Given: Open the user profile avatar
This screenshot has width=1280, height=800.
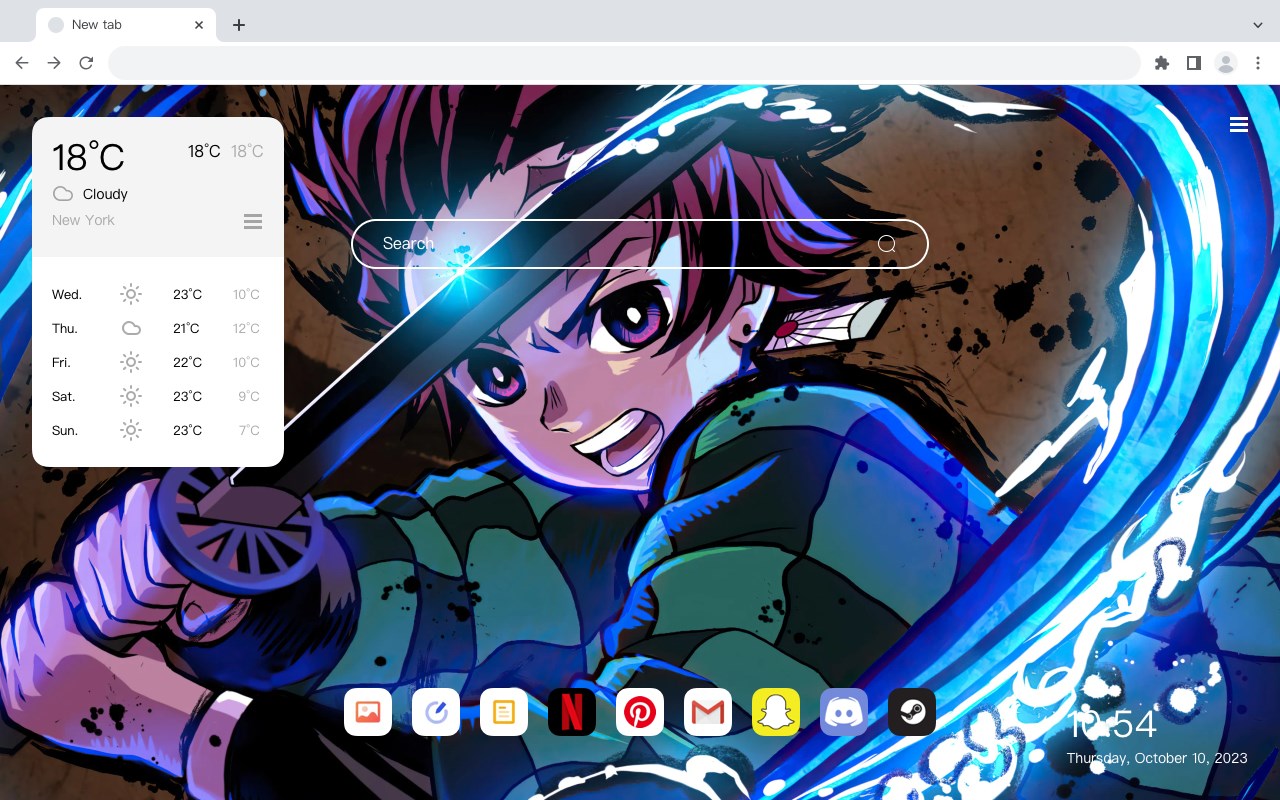Looking at the screenshot, I should (1226, 63).
